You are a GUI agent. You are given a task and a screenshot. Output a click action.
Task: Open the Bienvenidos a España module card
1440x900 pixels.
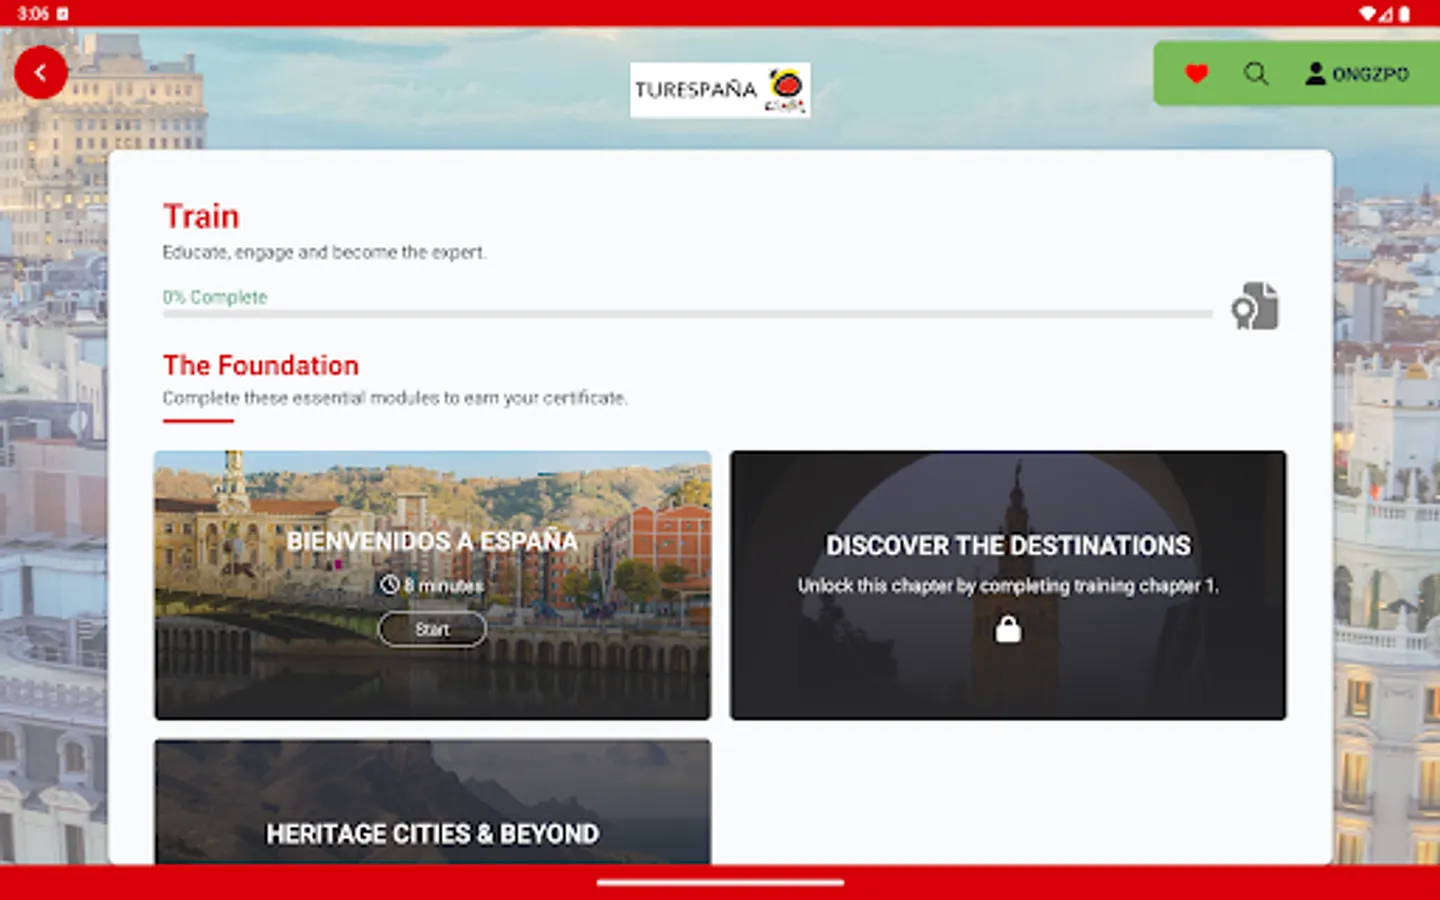(x=432, y=585)
